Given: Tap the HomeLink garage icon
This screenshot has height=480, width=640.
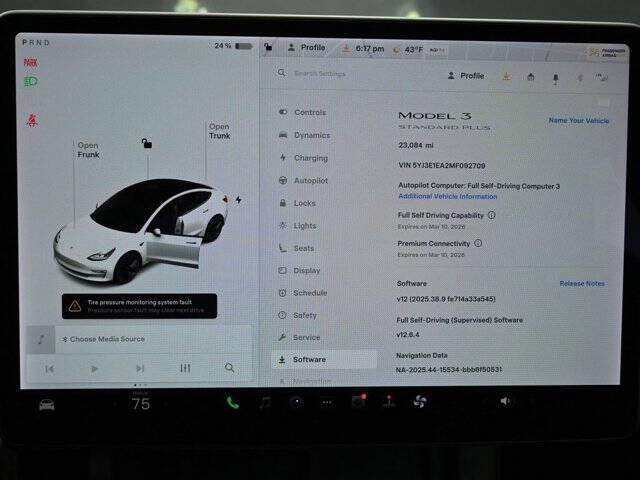Looking at the screenshot, I should pos(531,77).
